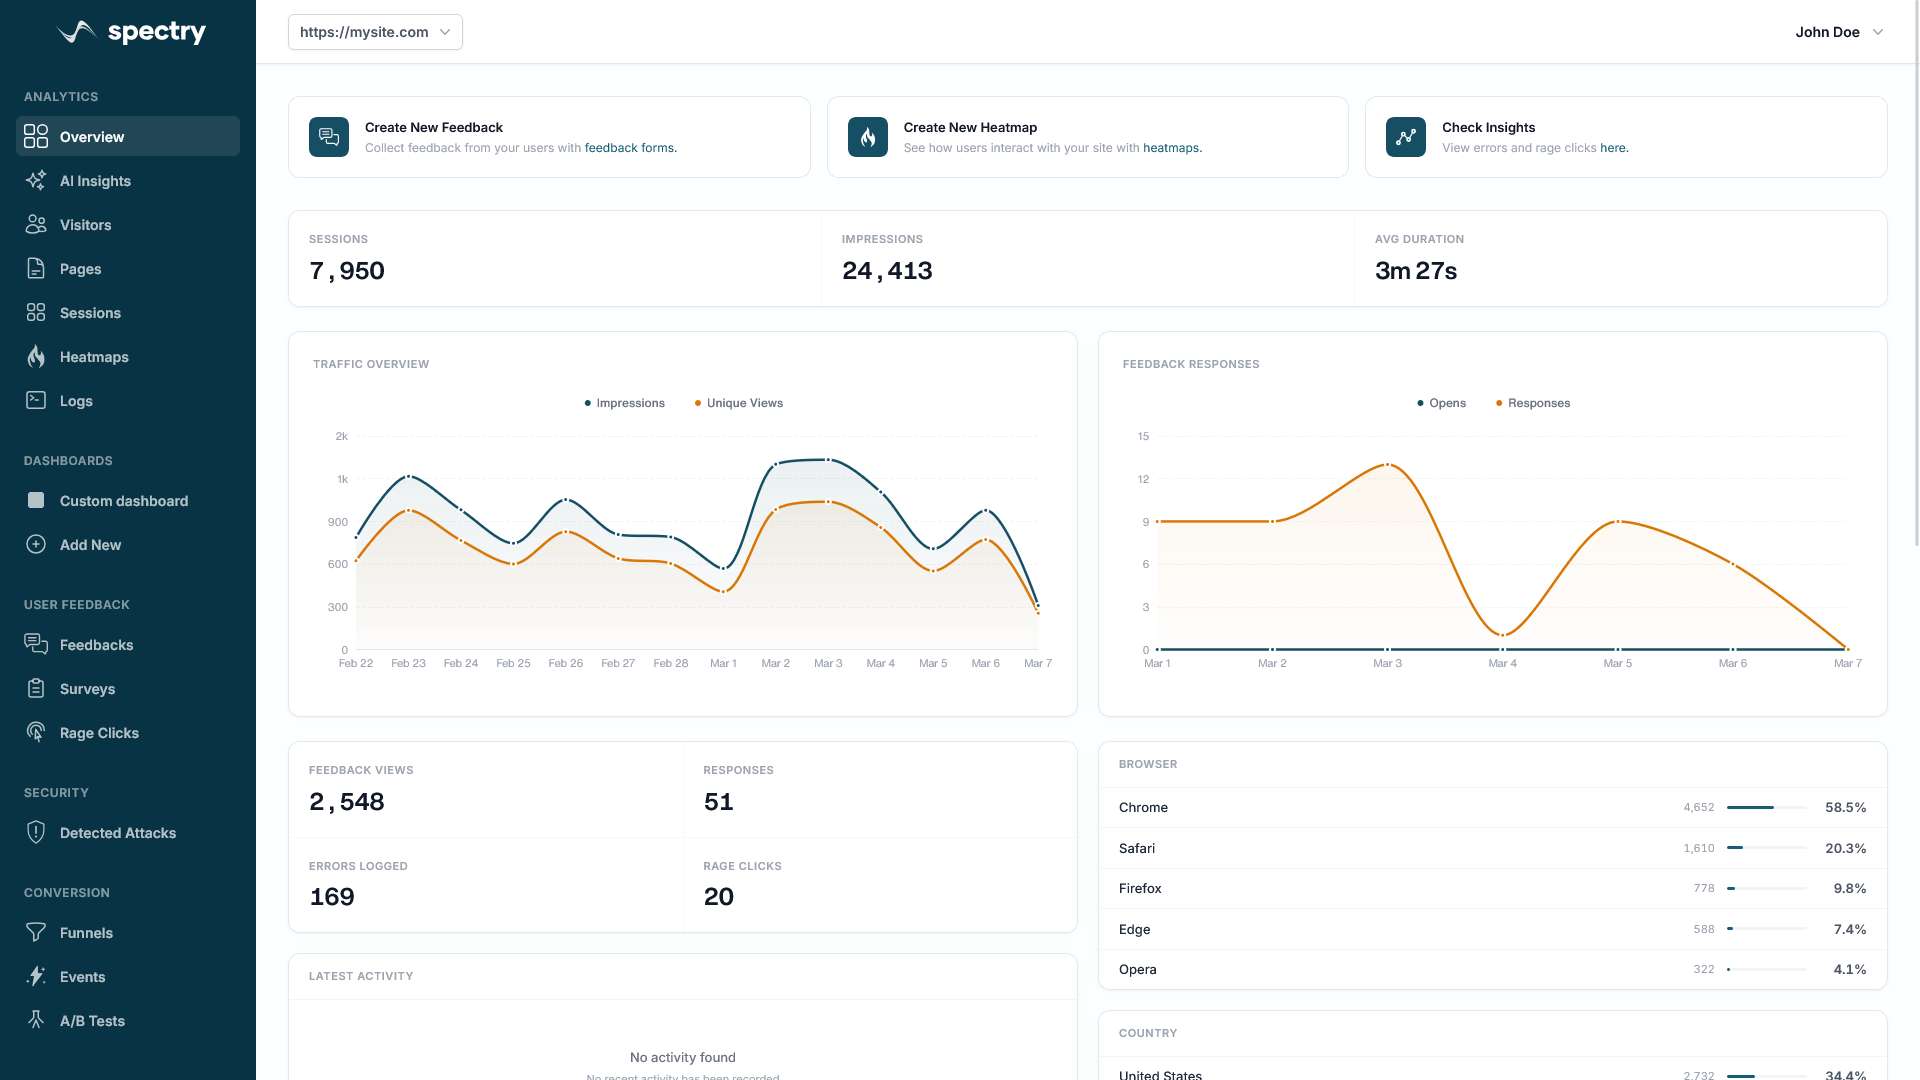Click the AI Insights sparkle icon

coord(36,181)
